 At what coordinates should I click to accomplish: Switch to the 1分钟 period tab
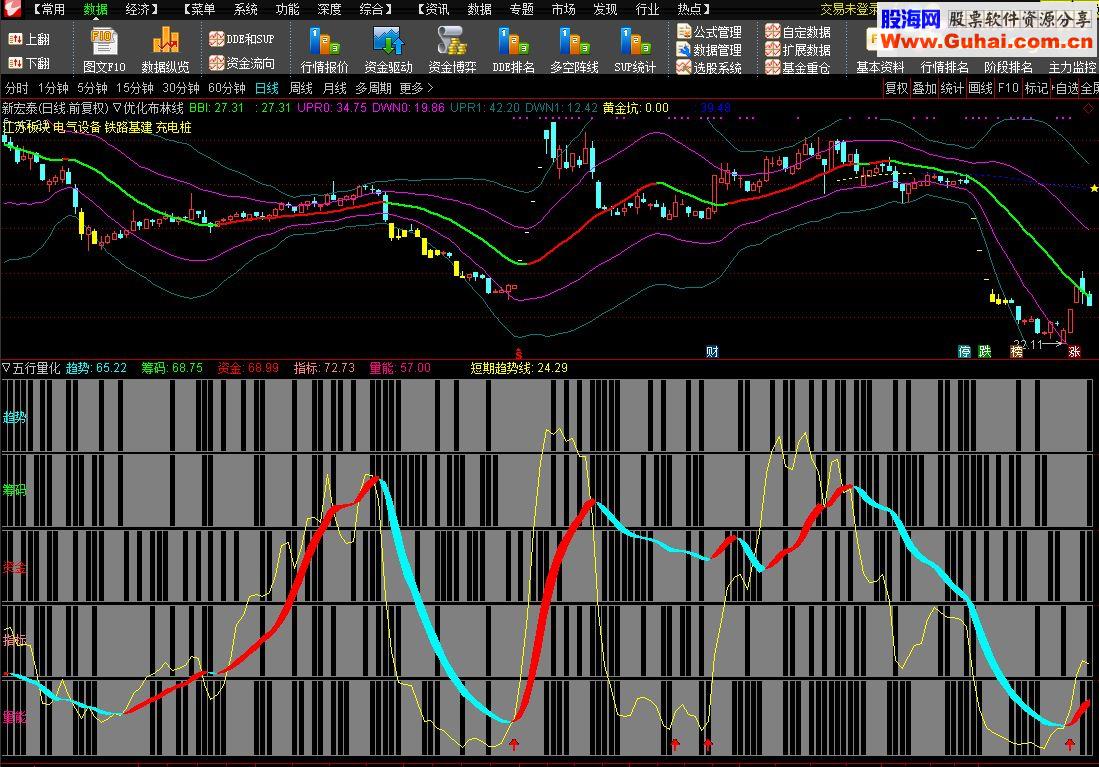(x=53, y=88)
